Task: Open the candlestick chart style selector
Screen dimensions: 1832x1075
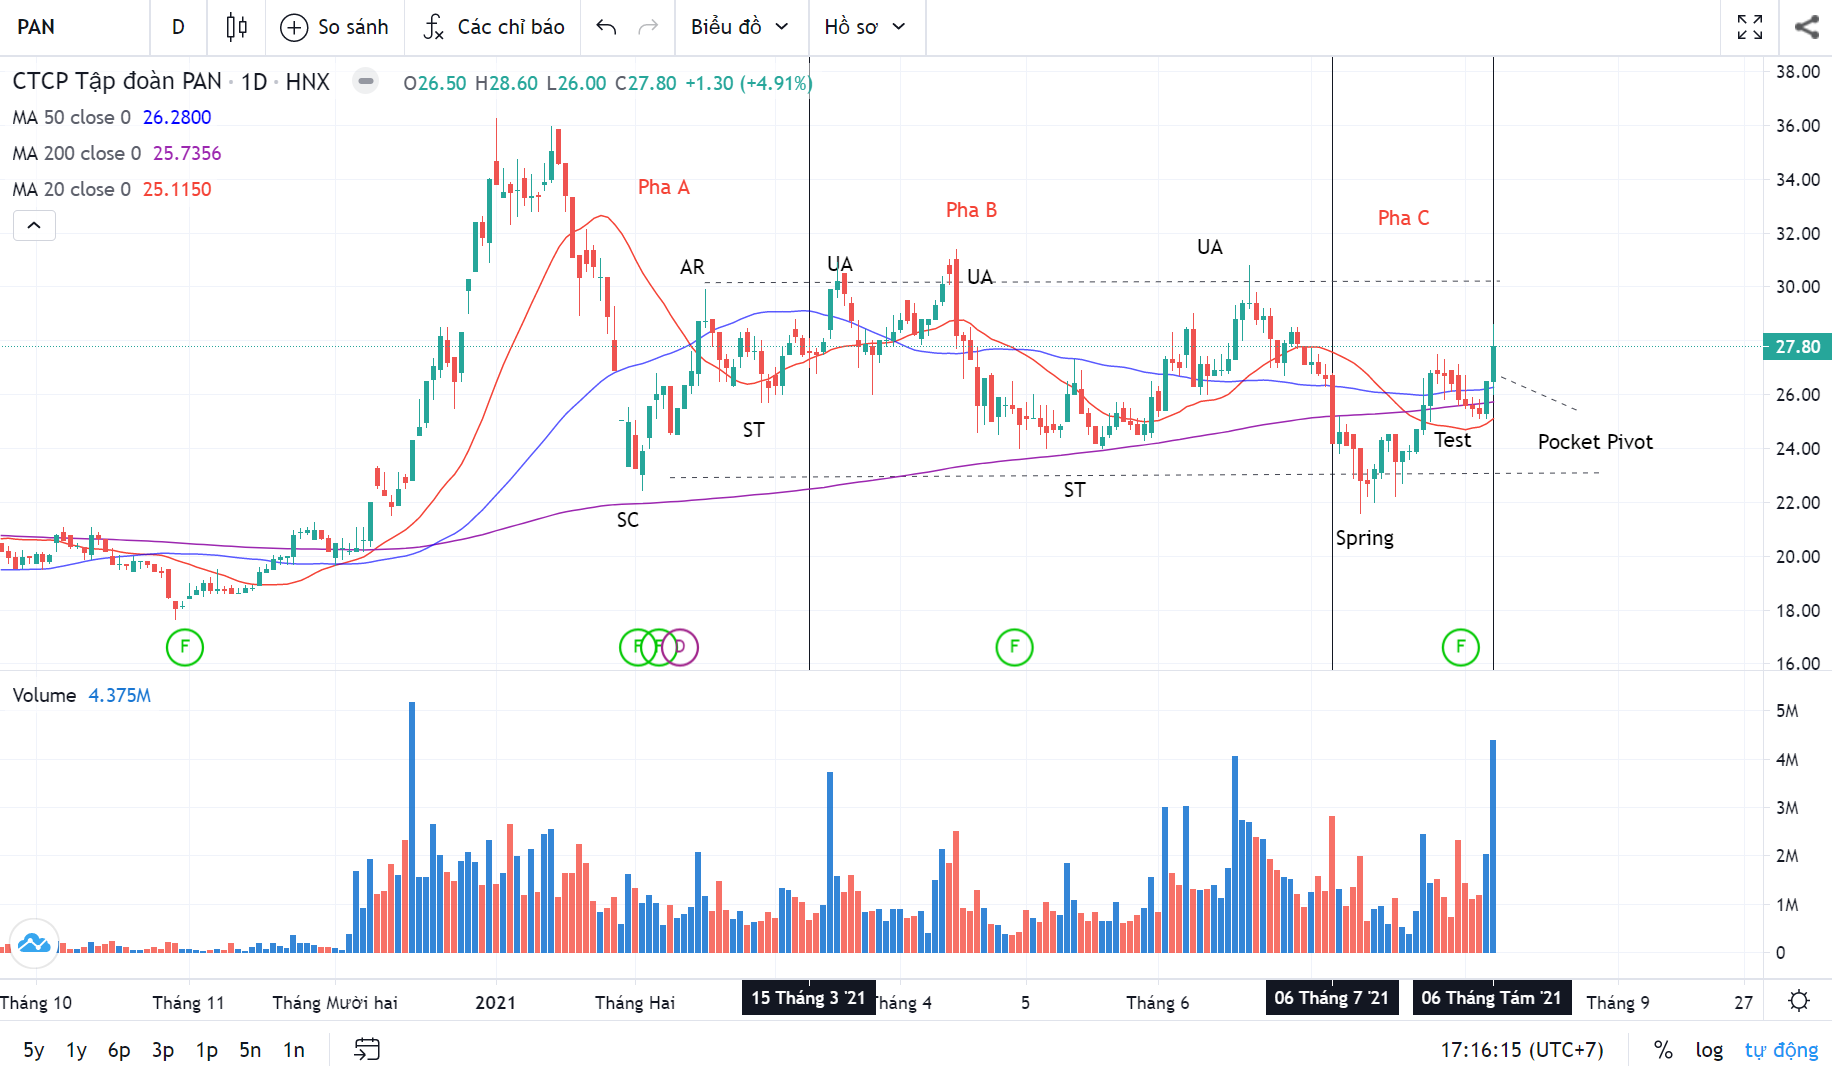Action: click(x=236, y=27)
